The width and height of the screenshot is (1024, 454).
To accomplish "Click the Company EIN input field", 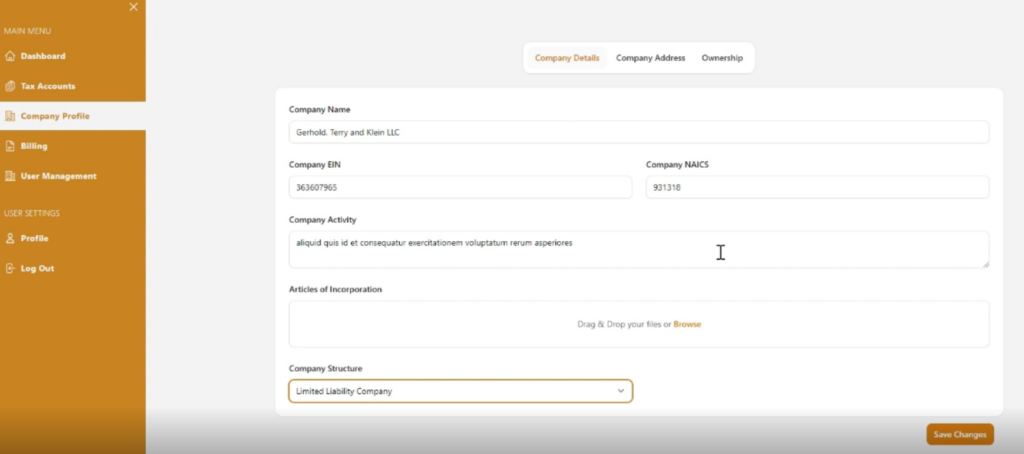I will 460,188.
